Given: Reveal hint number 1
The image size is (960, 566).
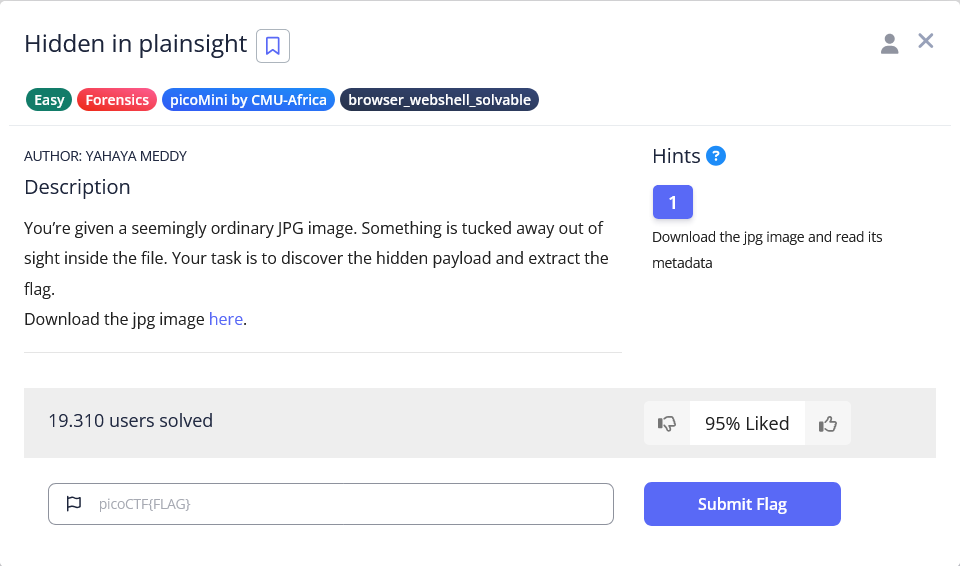Looking at the screenshot, I should coord(672,202).
